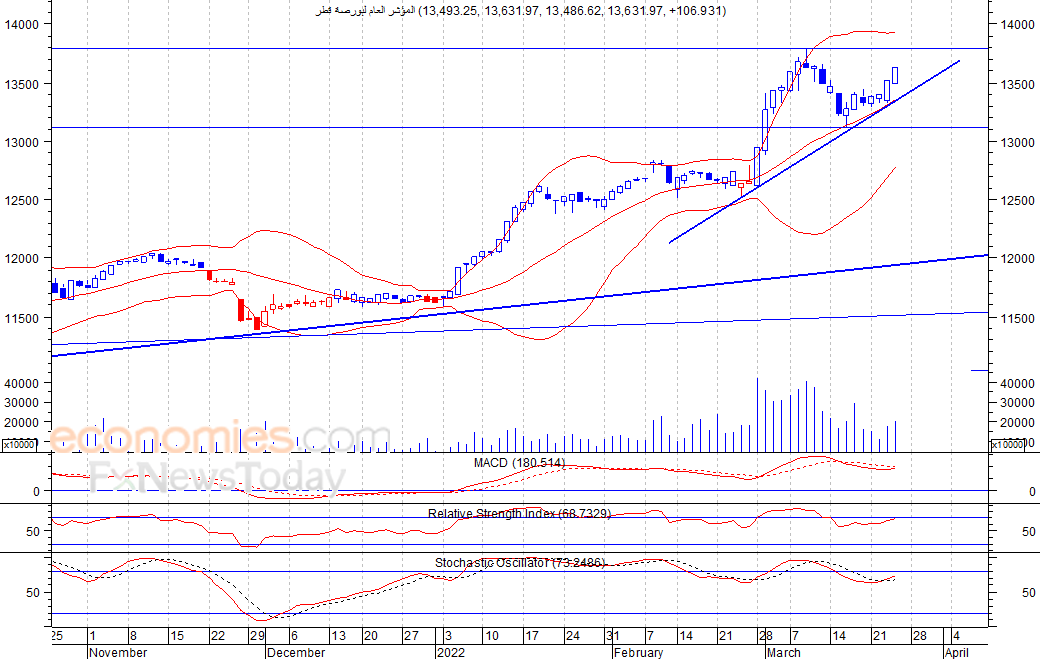Click the 14000 price label on left axis

click(22, 25)
